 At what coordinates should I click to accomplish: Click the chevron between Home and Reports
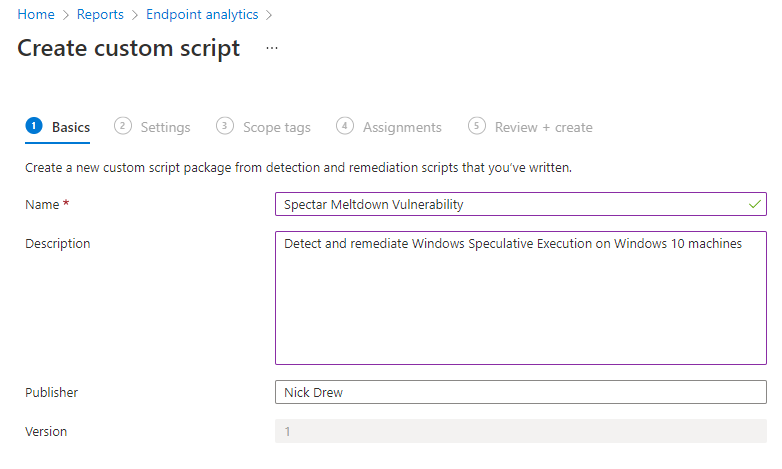[x=66, y=15]
